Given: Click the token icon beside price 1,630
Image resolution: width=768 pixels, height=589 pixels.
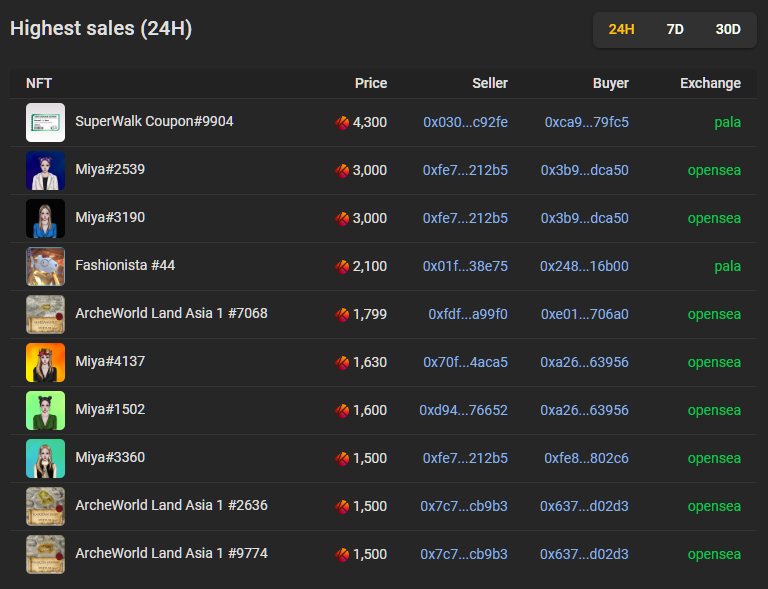Looking at the screenshot, I should pos(342,362).
